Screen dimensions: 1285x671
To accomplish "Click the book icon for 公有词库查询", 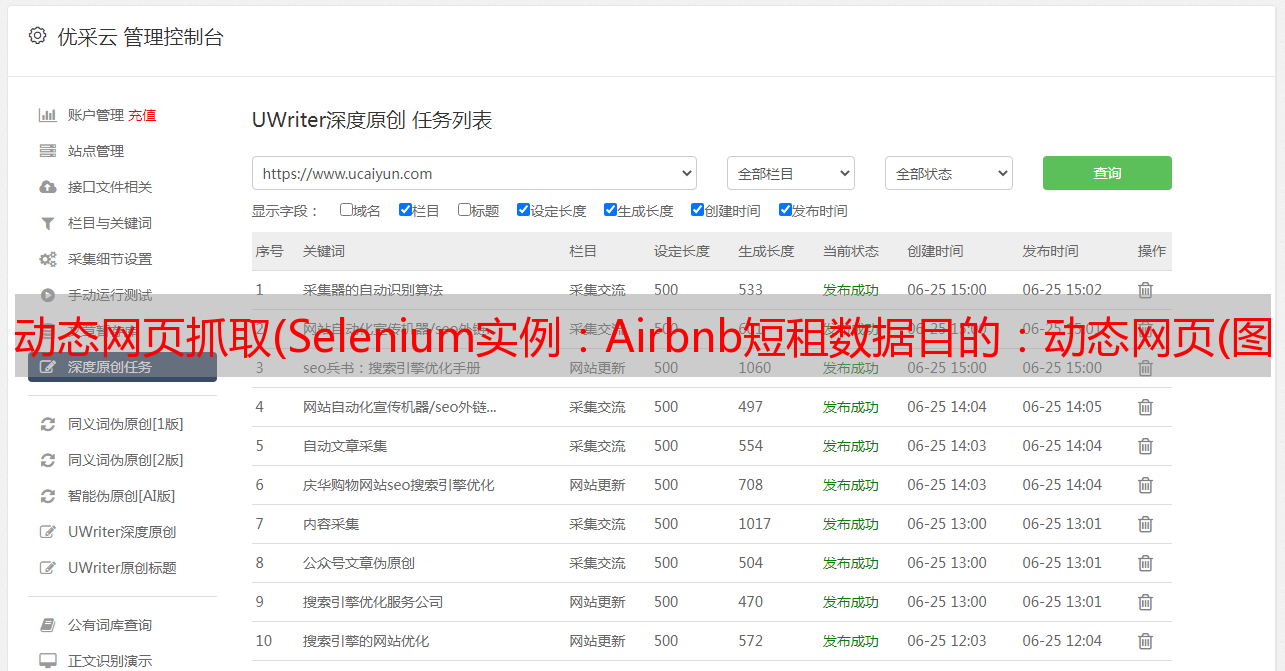I will [47, 625].
